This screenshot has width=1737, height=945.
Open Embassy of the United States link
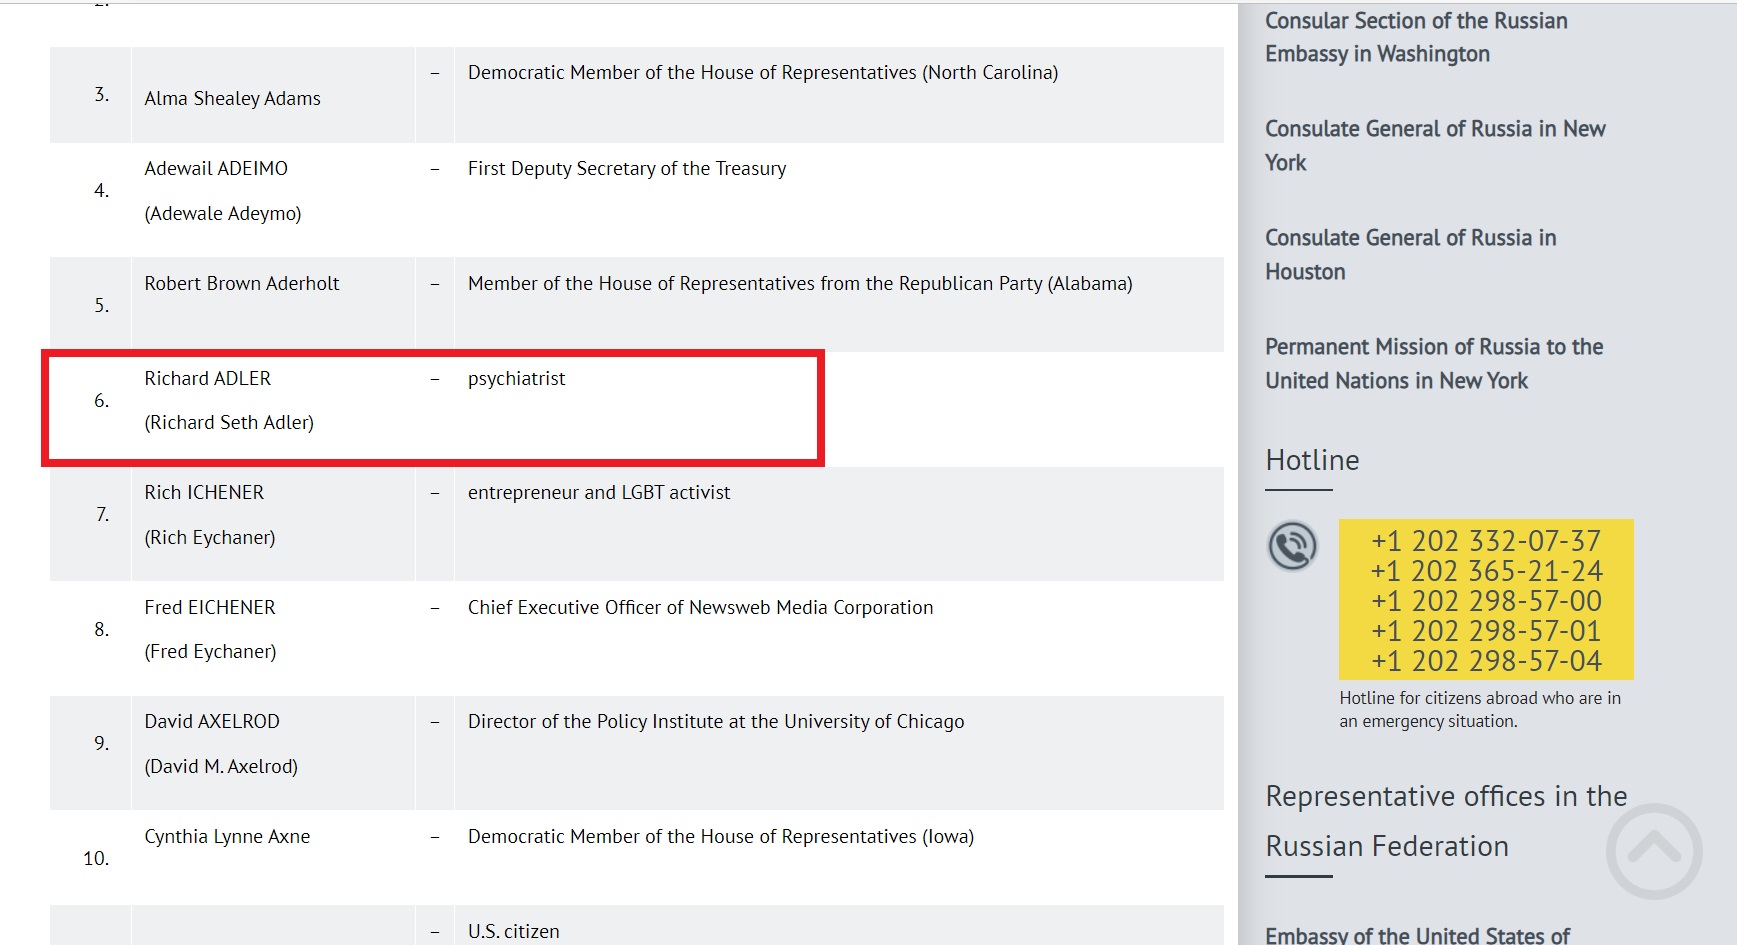point(1417,936)
